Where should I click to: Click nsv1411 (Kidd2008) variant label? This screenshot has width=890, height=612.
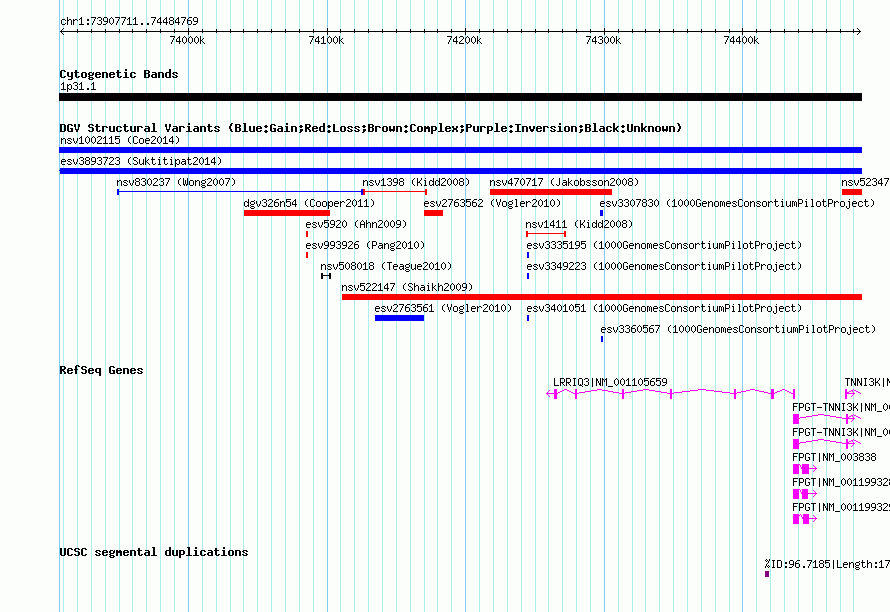(579, 224)
